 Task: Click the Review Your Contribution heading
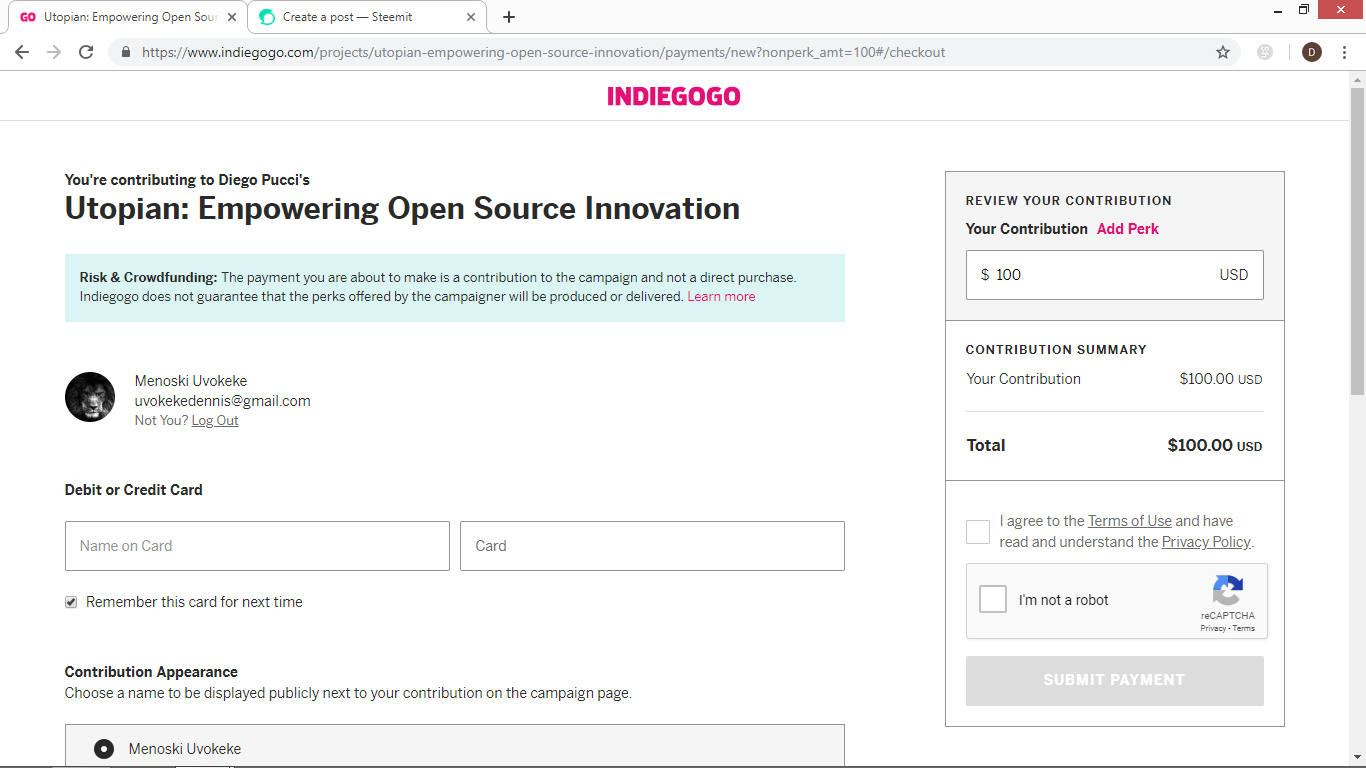pos(1069,201)
